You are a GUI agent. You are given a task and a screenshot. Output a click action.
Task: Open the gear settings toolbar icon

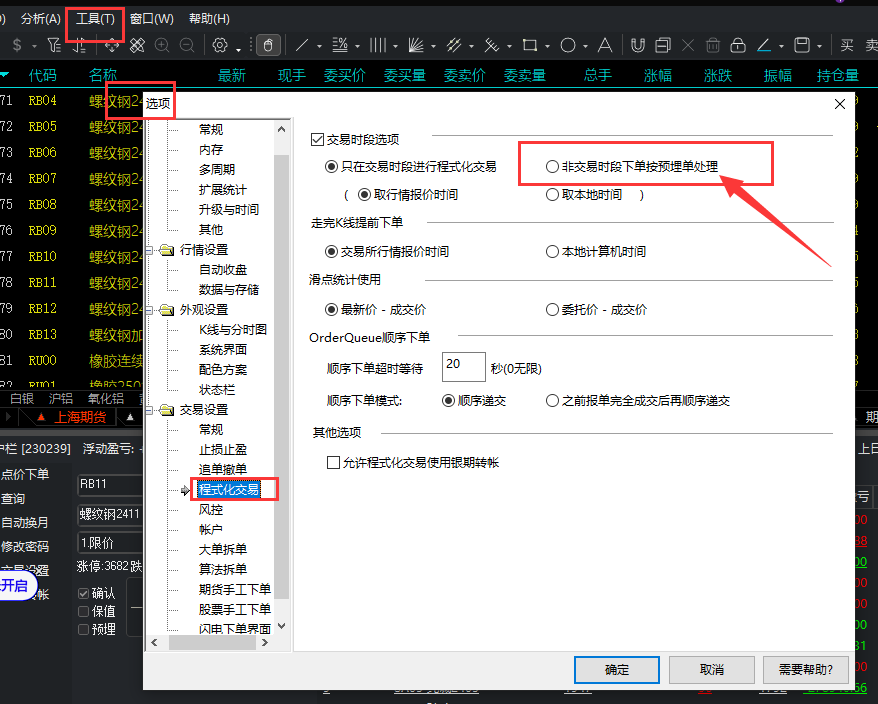pos(220,45)
